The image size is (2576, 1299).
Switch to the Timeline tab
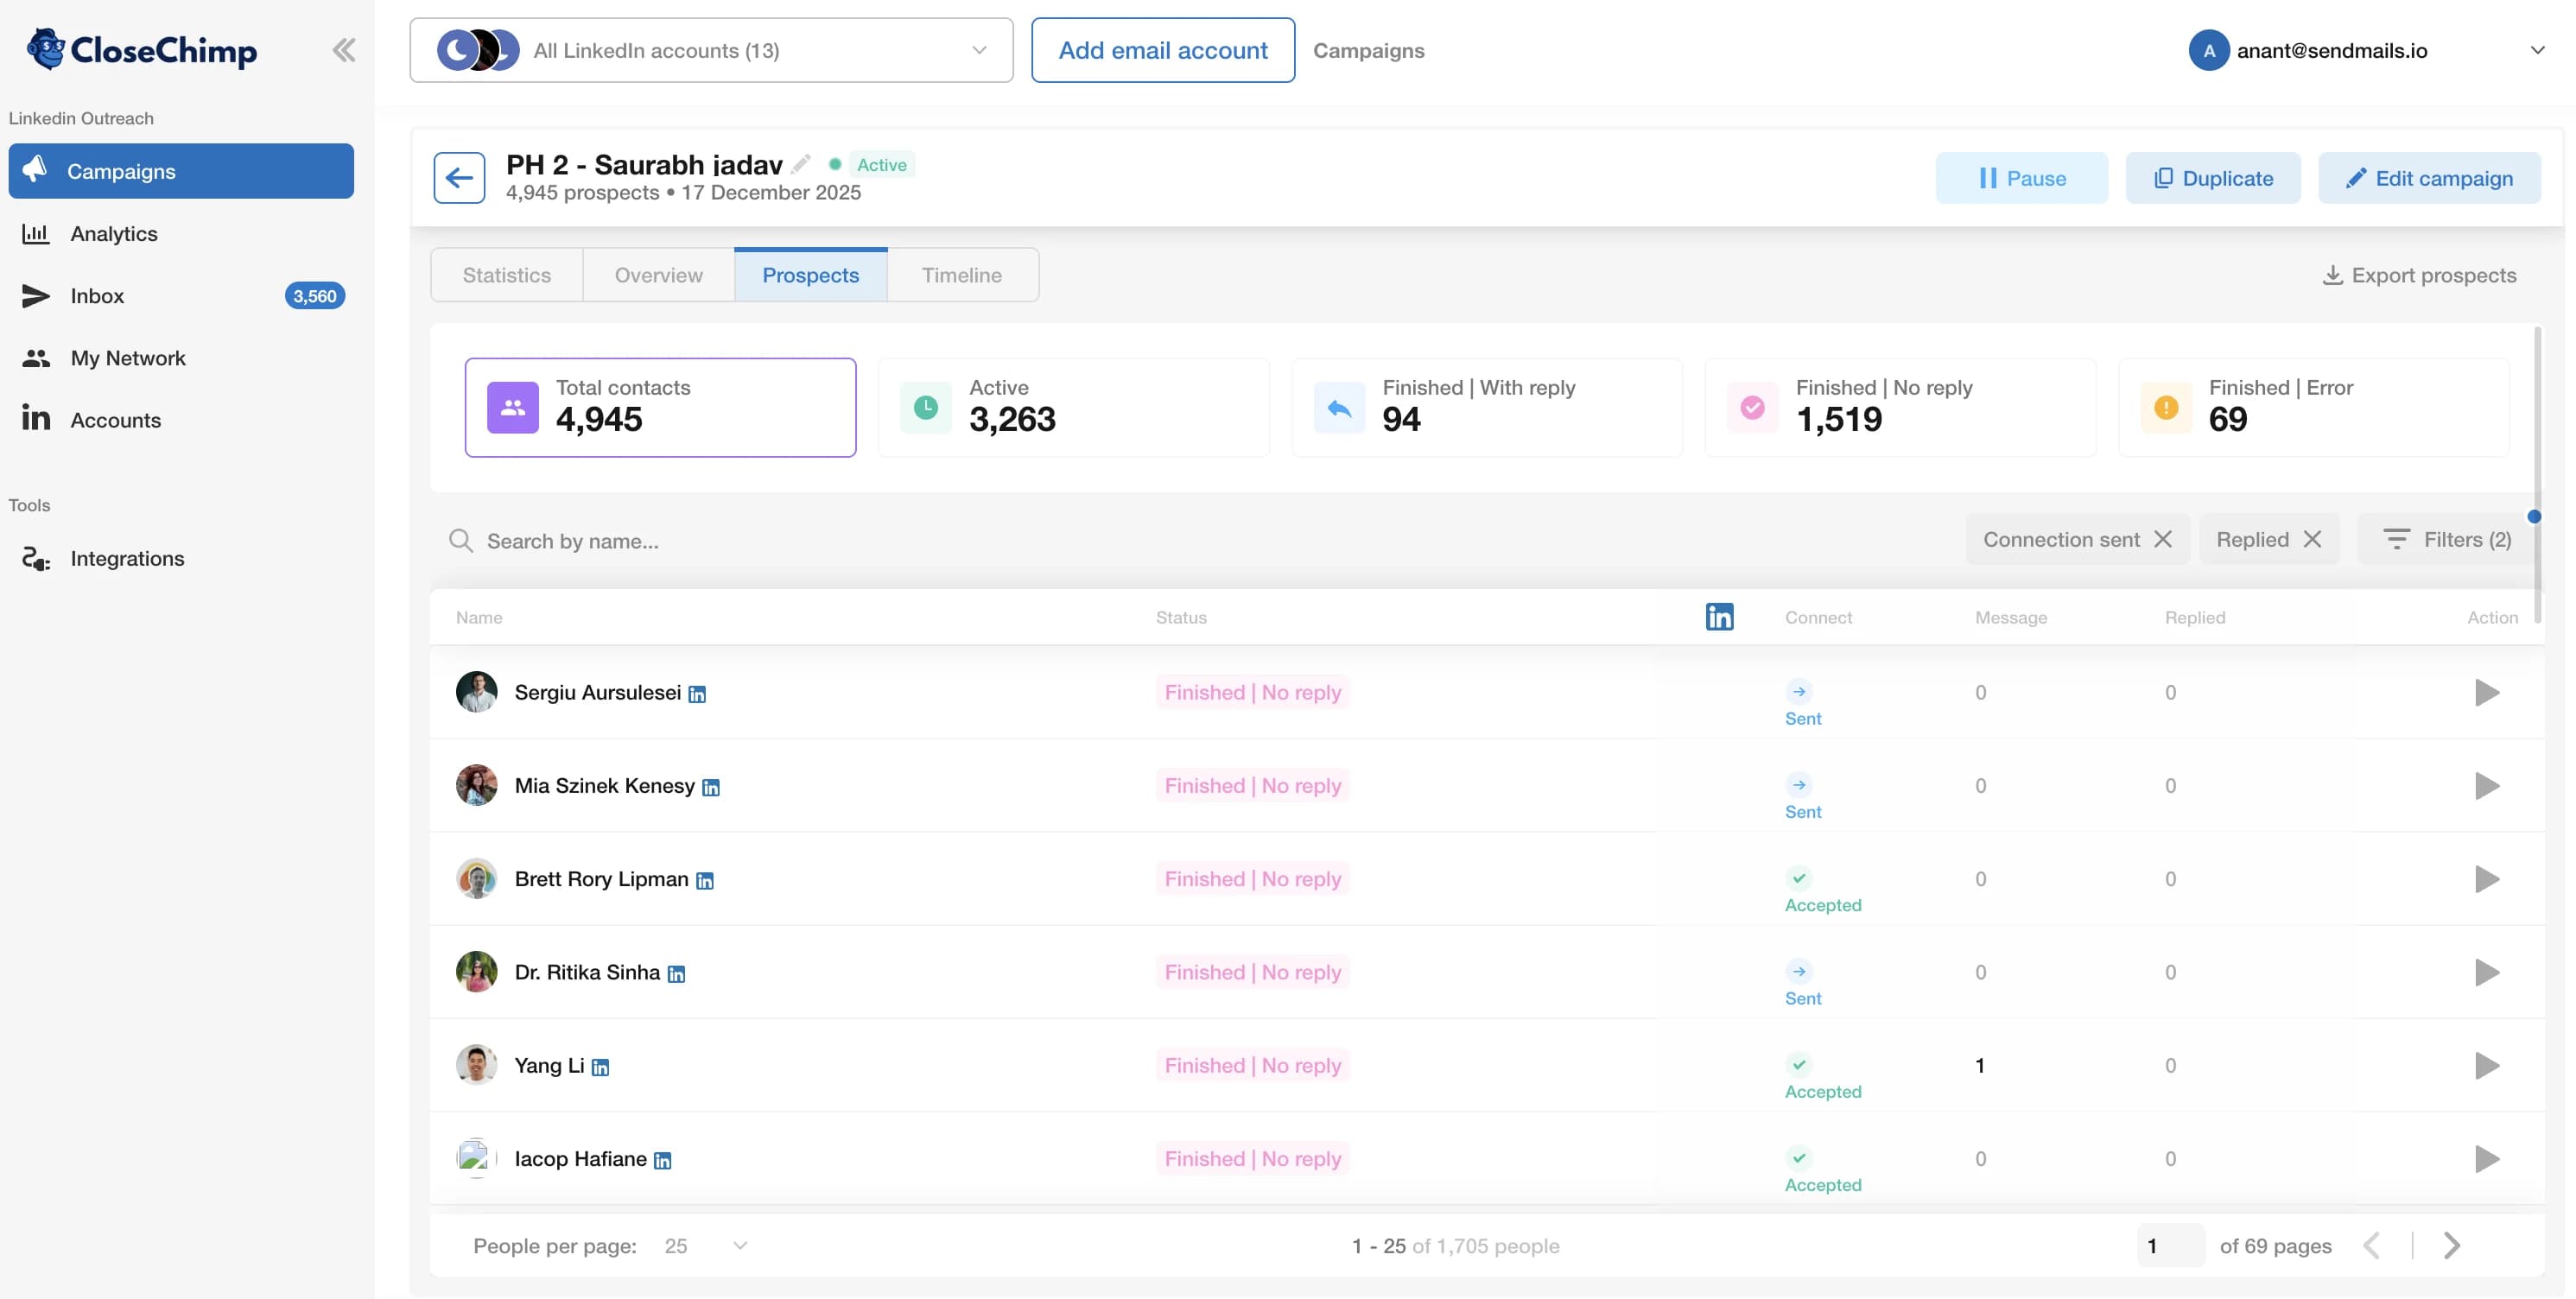[x=961, y=274]
